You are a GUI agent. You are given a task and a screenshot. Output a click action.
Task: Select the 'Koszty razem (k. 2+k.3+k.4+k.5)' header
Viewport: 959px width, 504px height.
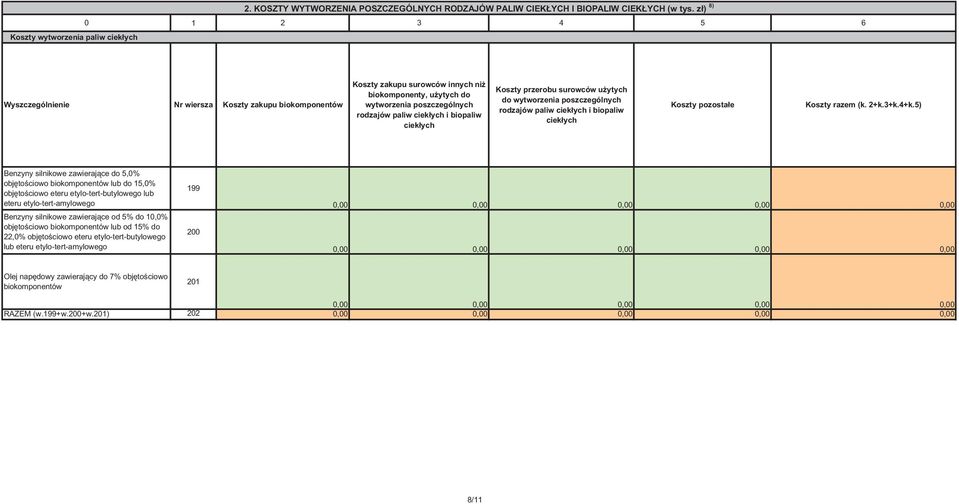pyautogui.click(x=864, y=105)
